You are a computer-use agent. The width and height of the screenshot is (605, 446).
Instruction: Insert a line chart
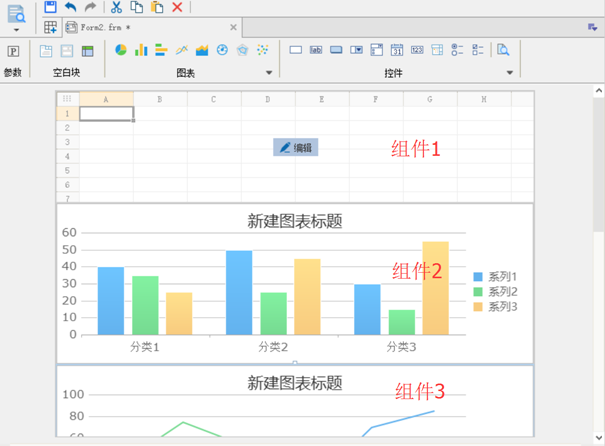pyautogui.click(x=182, y=50)
